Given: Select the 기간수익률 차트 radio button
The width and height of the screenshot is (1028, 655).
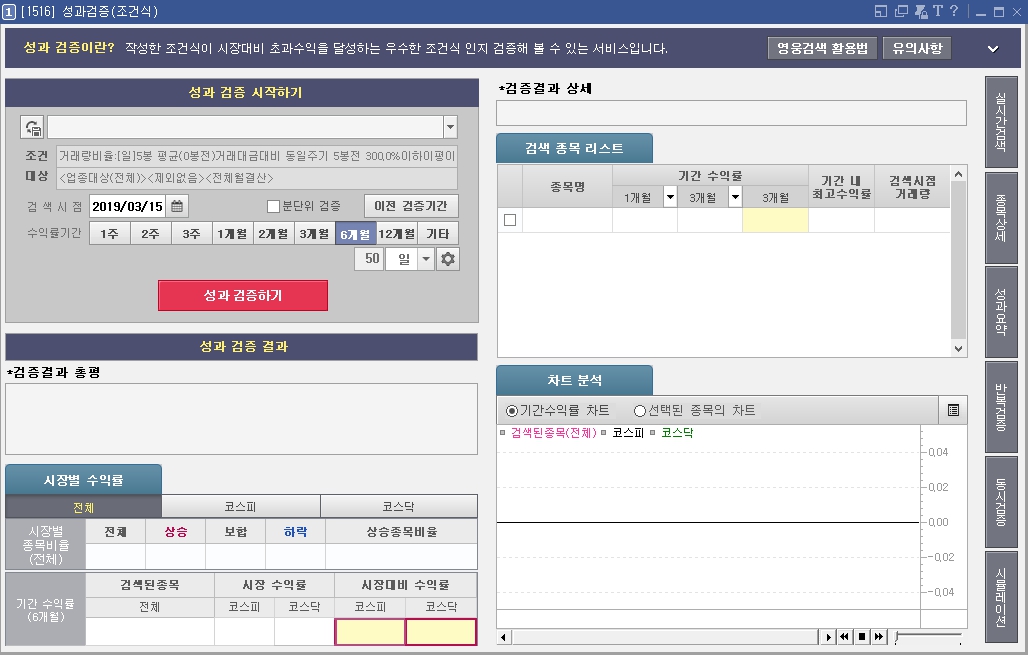Looking at the screenshot, I should point(512,411).
